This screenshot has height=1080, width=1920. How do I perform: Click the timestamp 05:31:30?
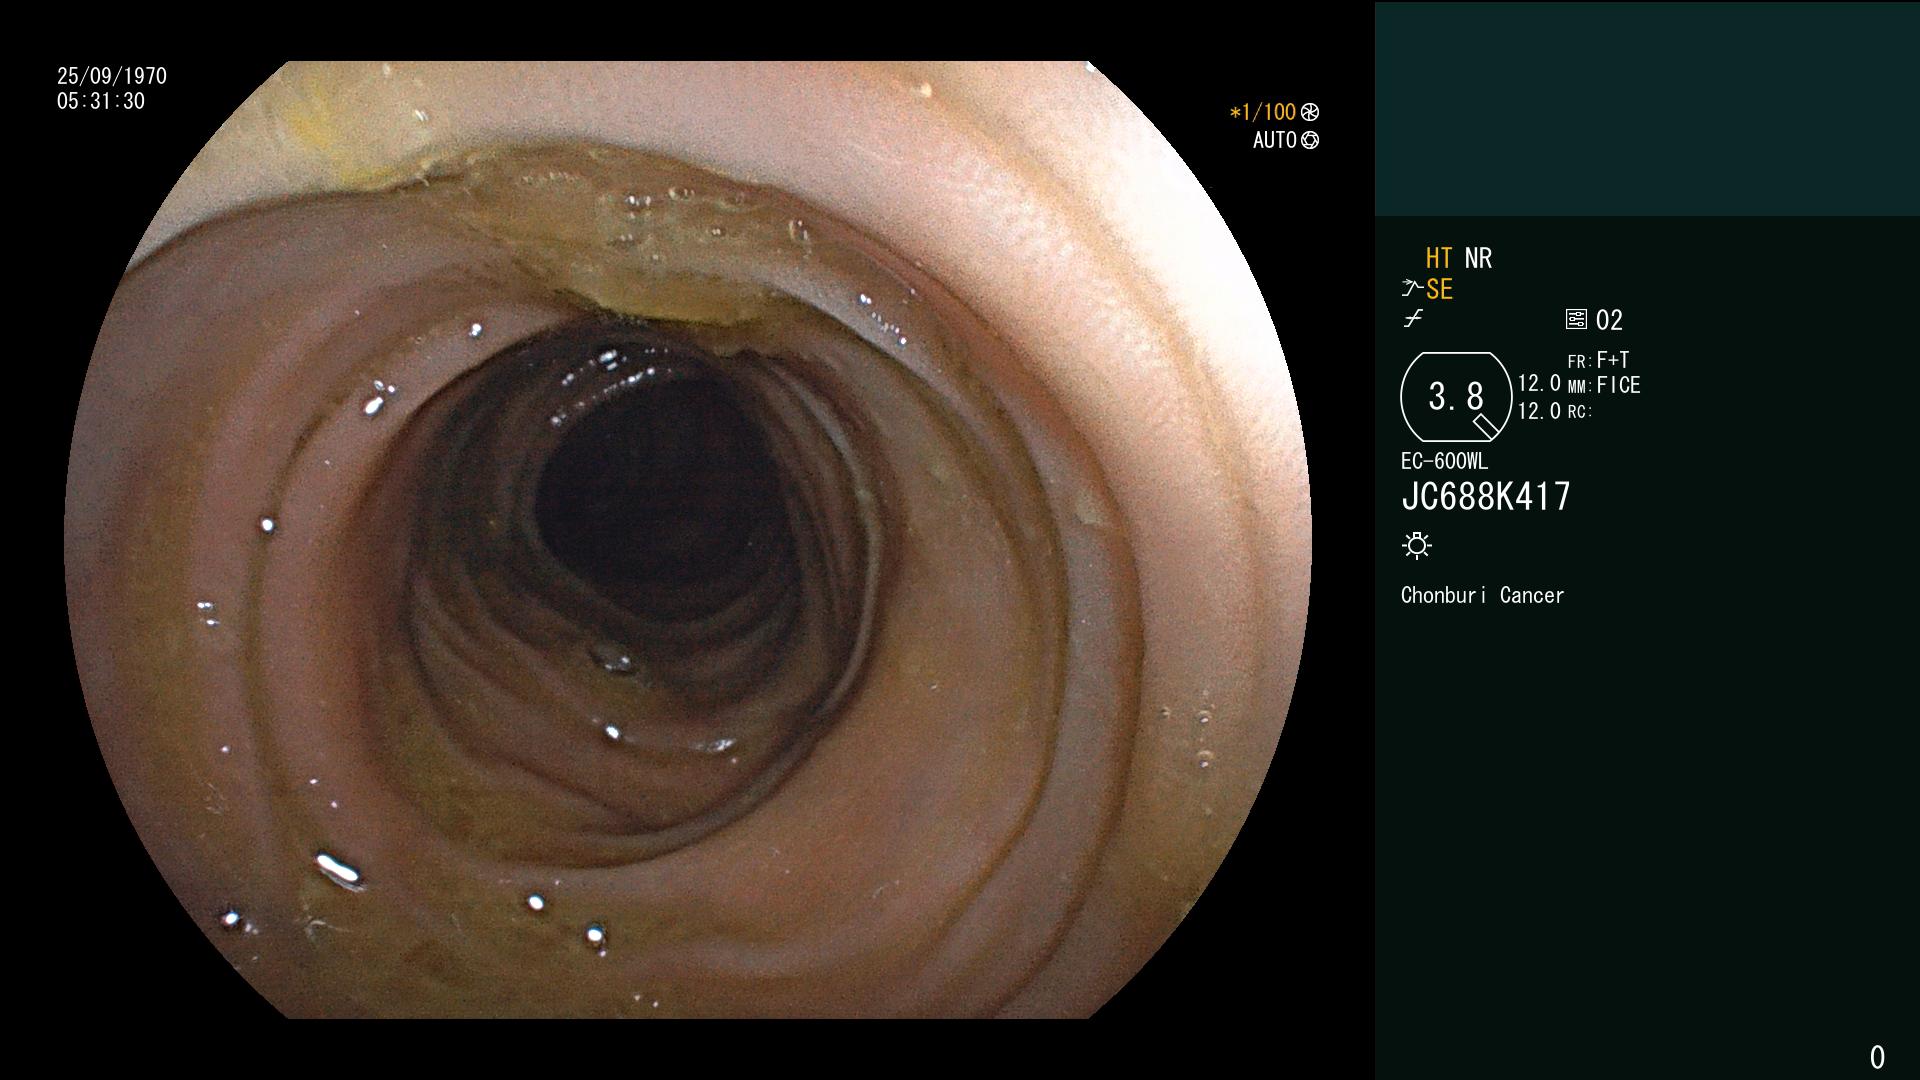click(101, 102)
